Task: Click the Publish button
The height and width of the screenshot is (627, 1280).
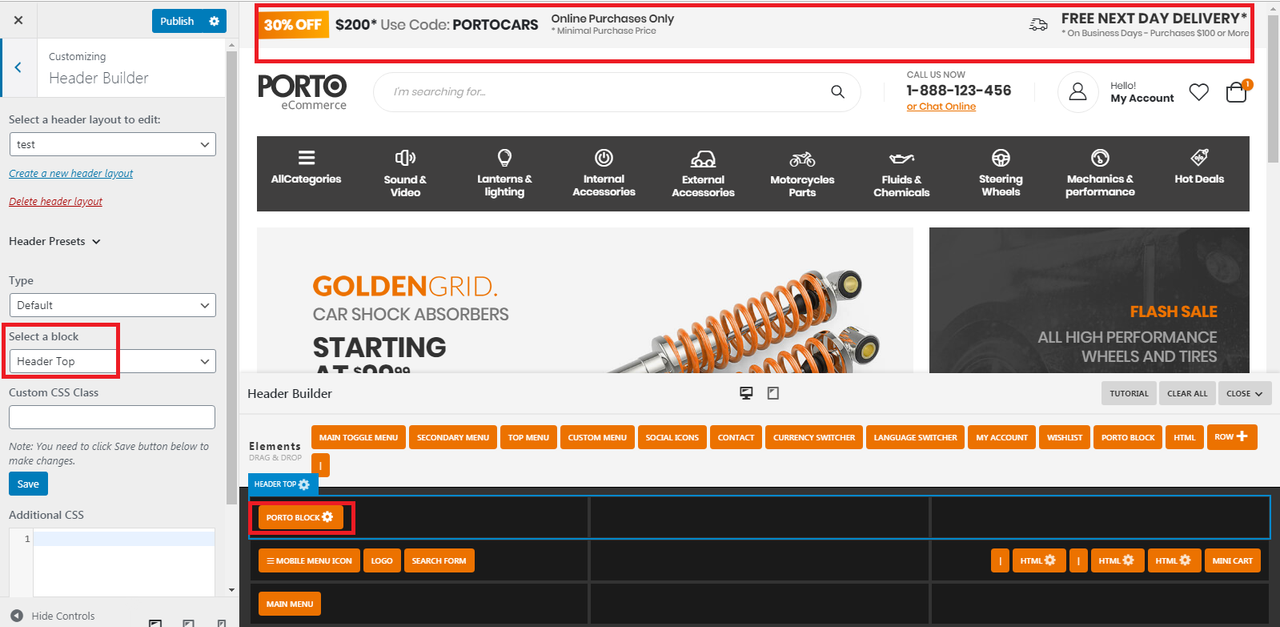Action: (177, 21)
